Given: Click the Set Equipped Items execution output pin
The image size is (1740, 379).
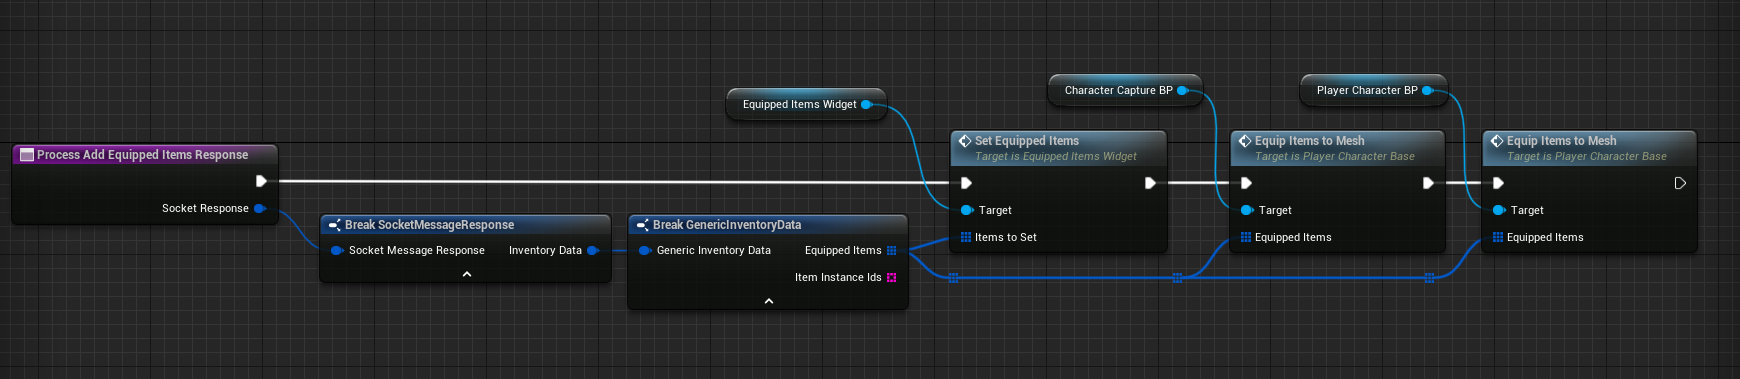Looking at the screenshot, I should [1150, 183].
